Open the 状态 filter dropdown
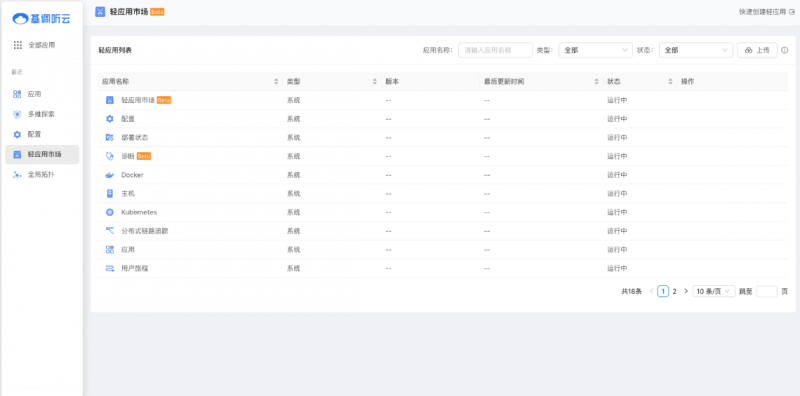Screen dimensions: 800x396 [x=696, y=50]
